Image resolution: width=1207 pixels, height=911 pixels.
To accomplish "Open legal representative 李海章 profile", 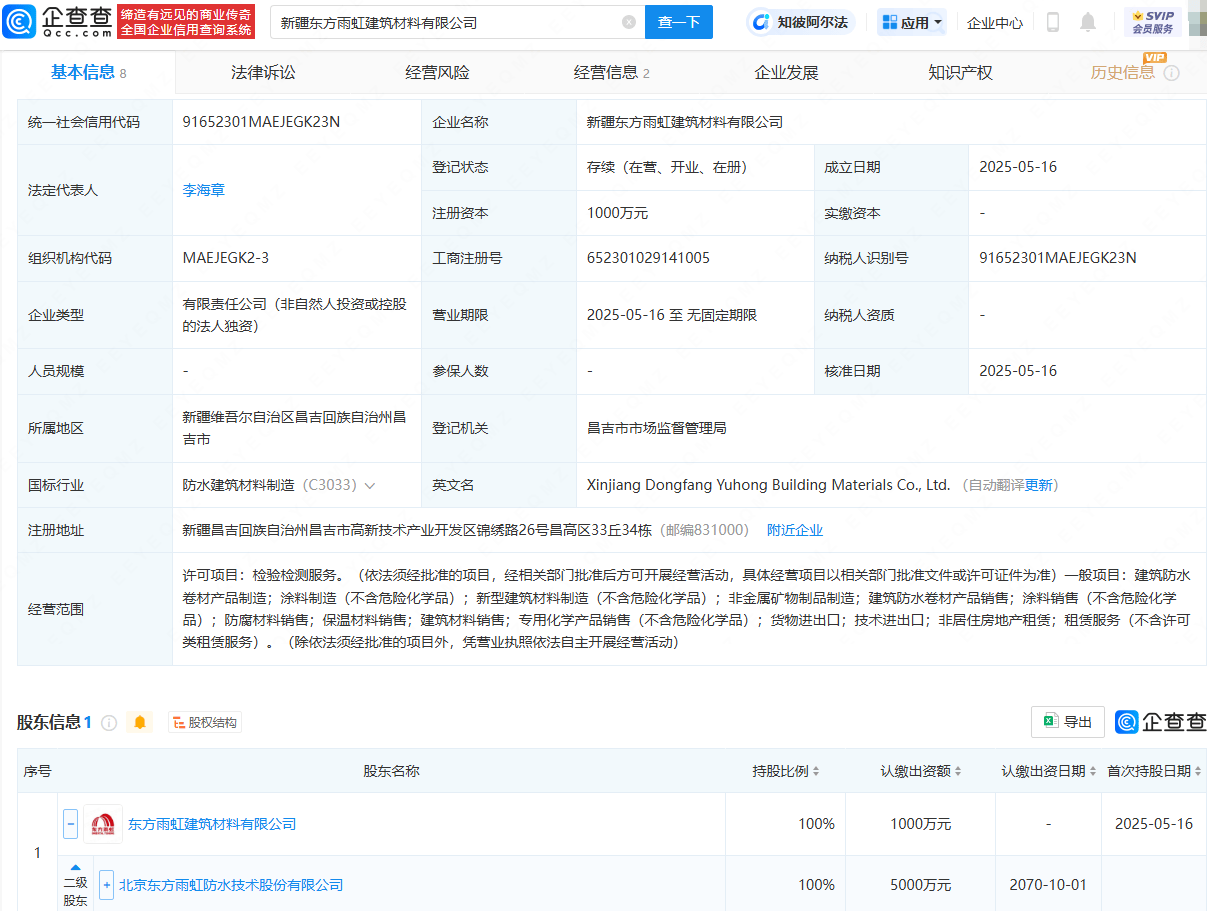I will pos(203,189).
